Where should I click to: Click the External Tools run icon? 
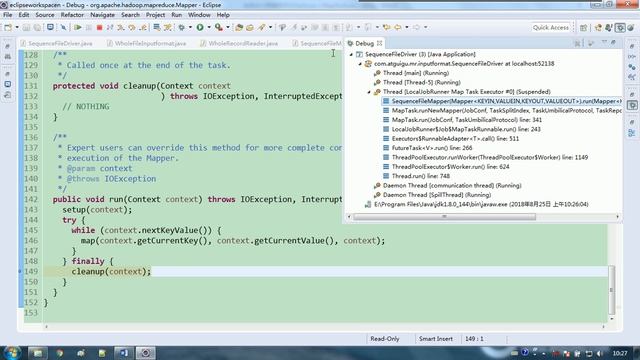pyautogui.click(x=219, y=27)
